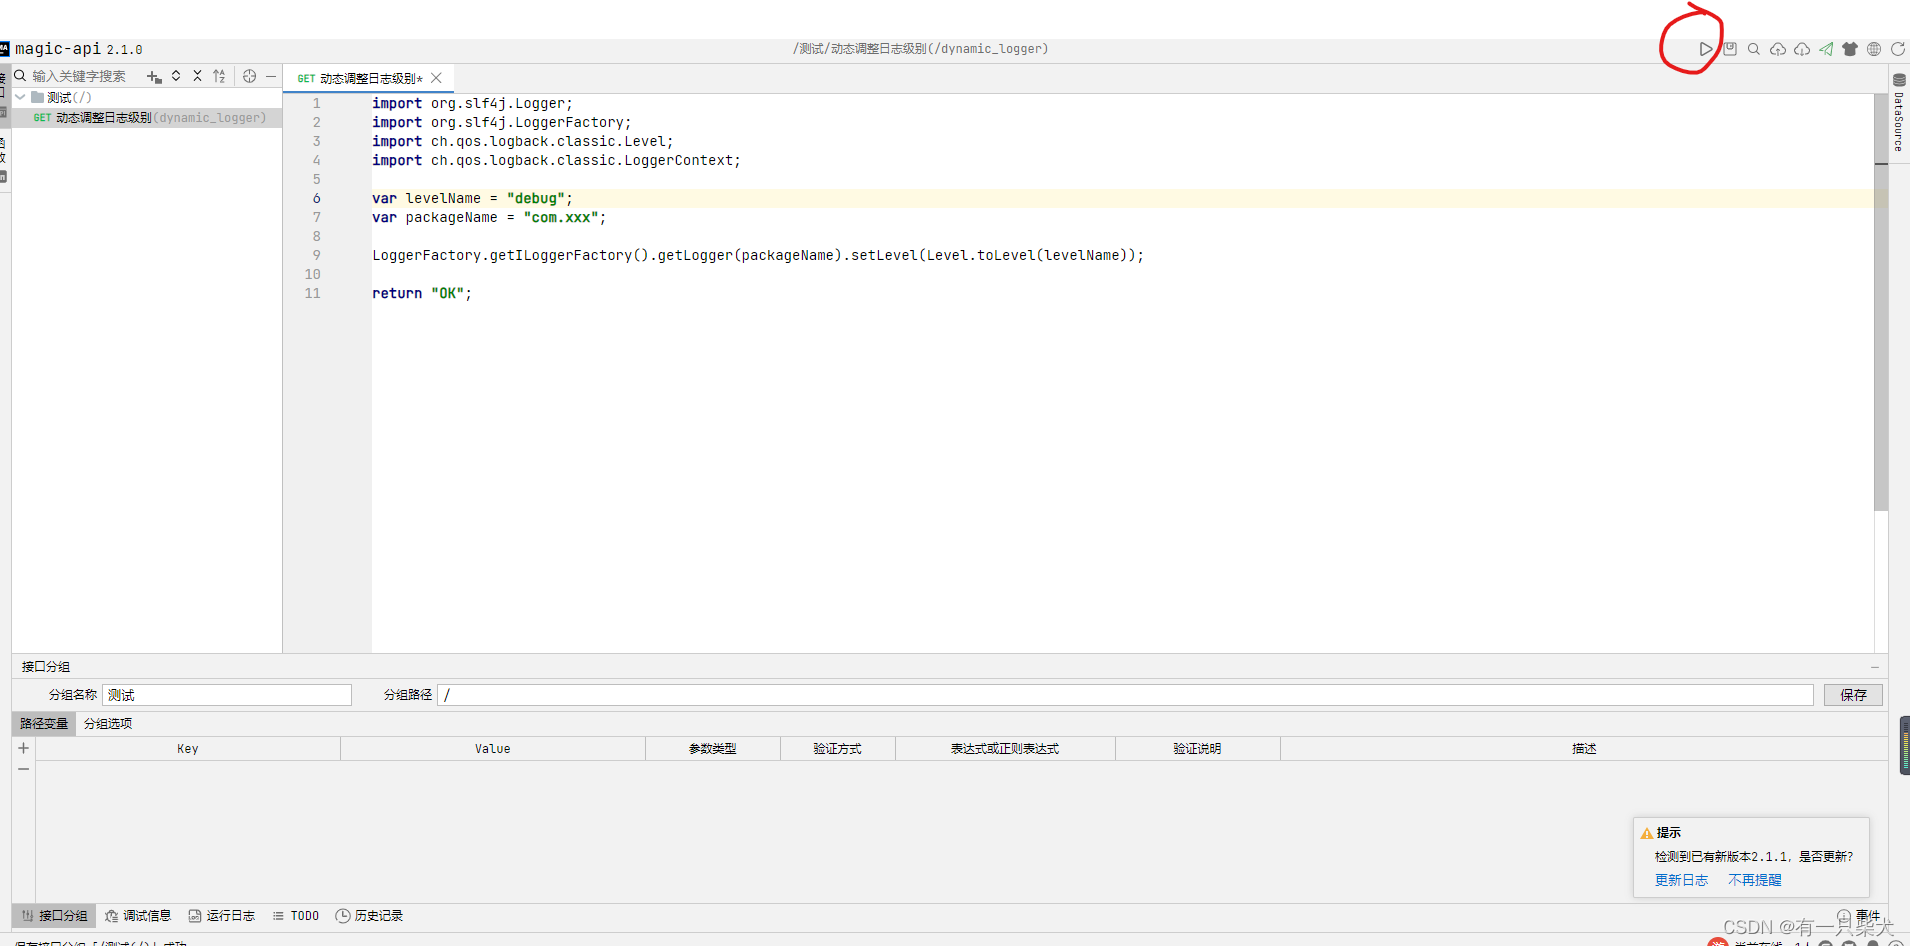Open the 调试信息 bottom tab
This screenshot has height=946, width=1910.
coord(138,916)
